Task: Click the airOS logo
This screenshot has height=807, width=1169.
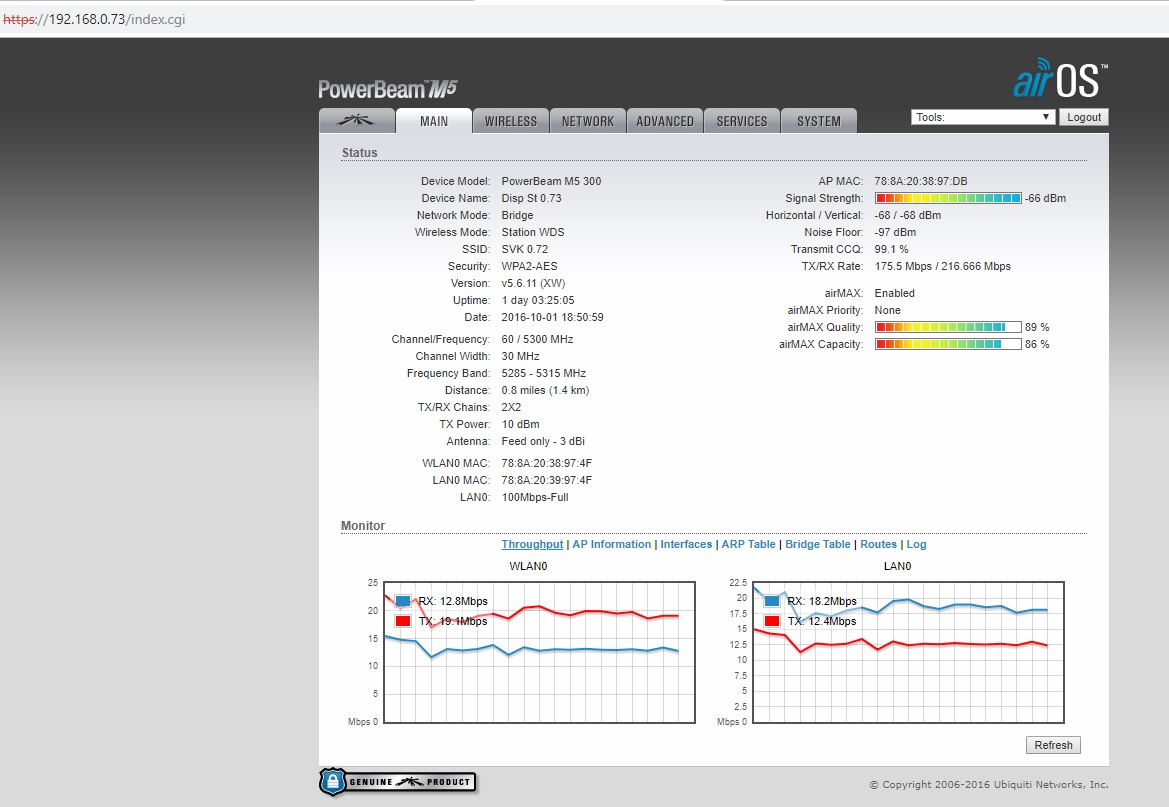Action: [x=1060, y=80]
